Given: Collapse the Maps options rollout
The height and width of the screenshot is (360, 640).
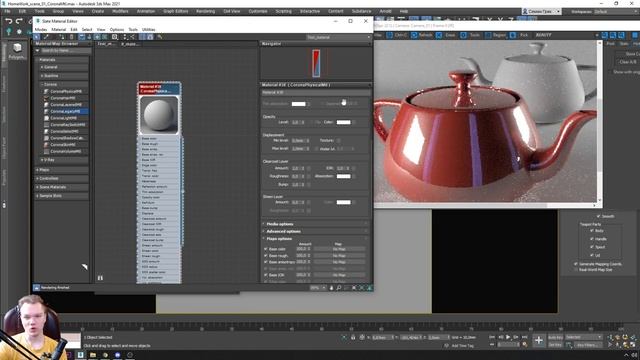Looking at the screenshot, I should coord(316,239).
